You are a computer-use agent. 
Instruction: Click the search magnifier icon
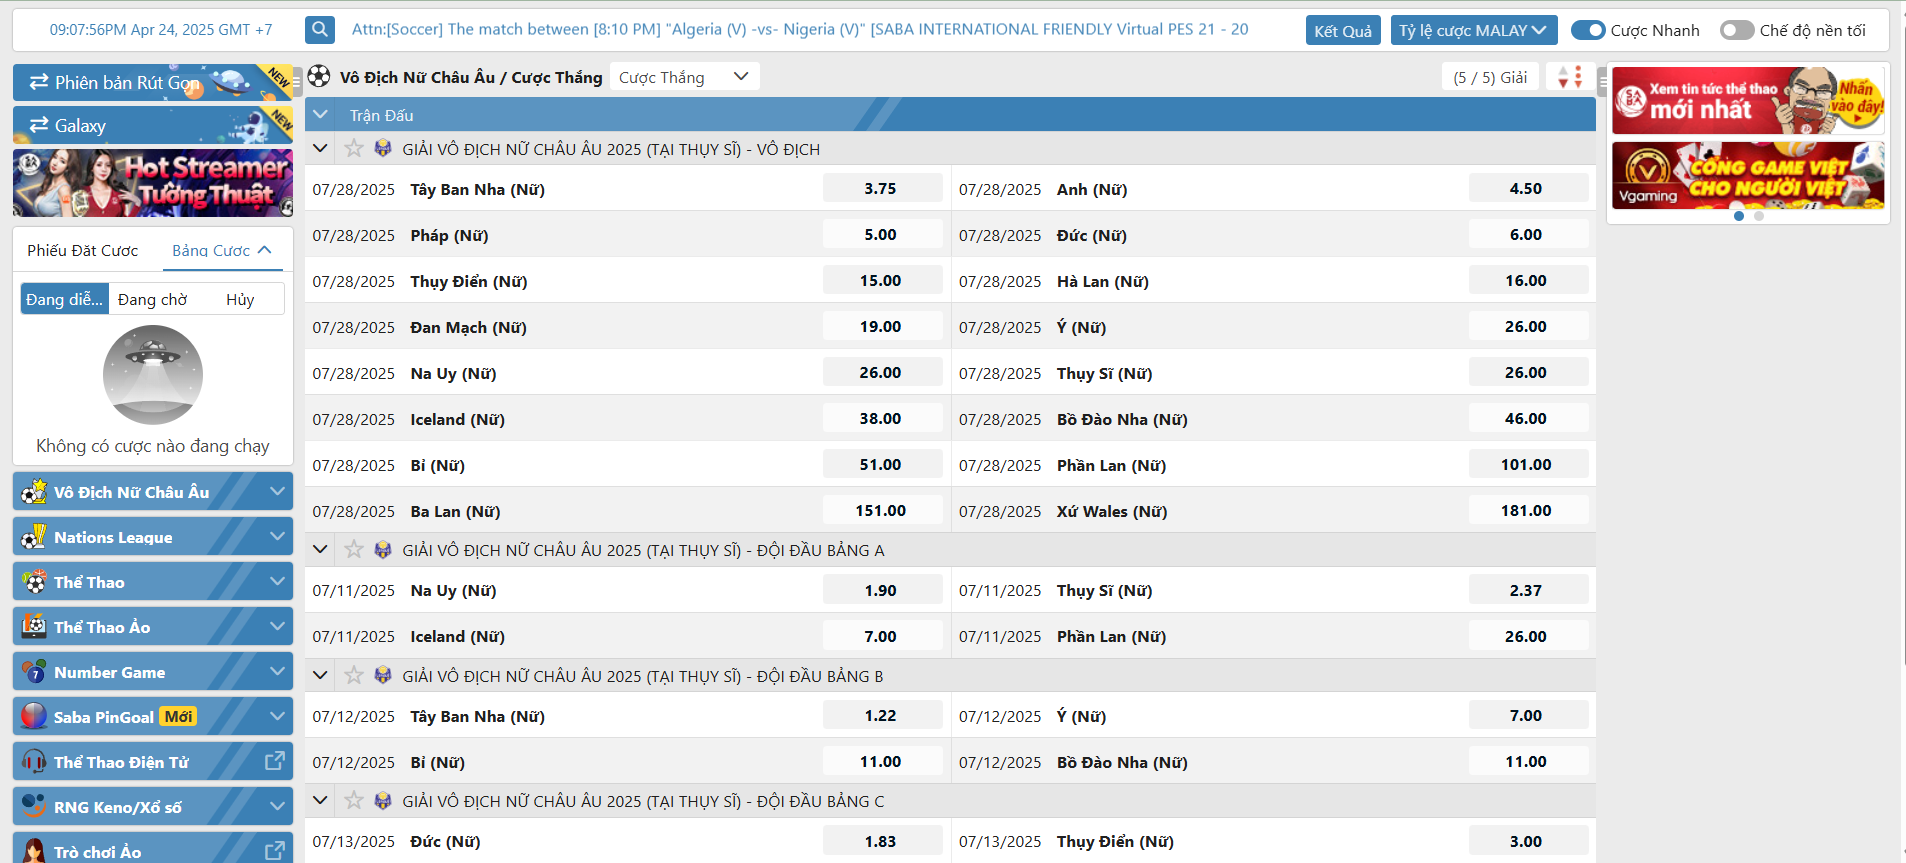[320, 30]
